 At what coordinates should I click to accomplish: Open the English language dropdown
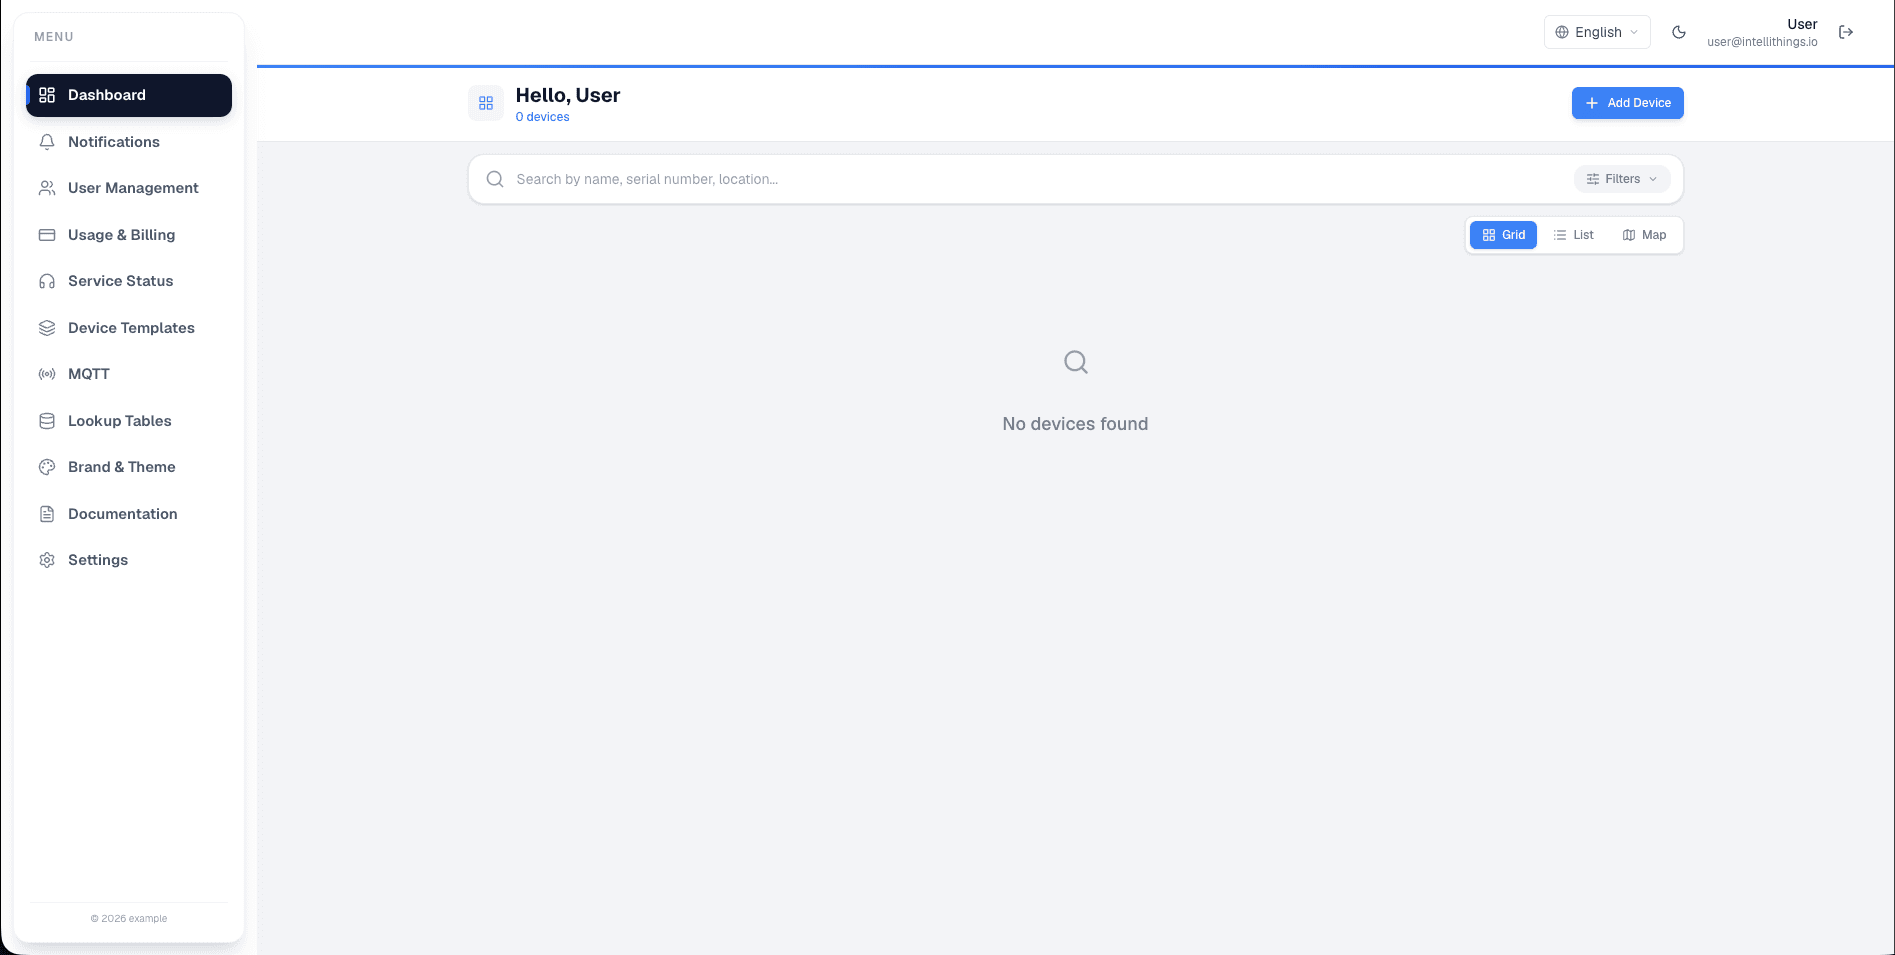[1597, 32]
